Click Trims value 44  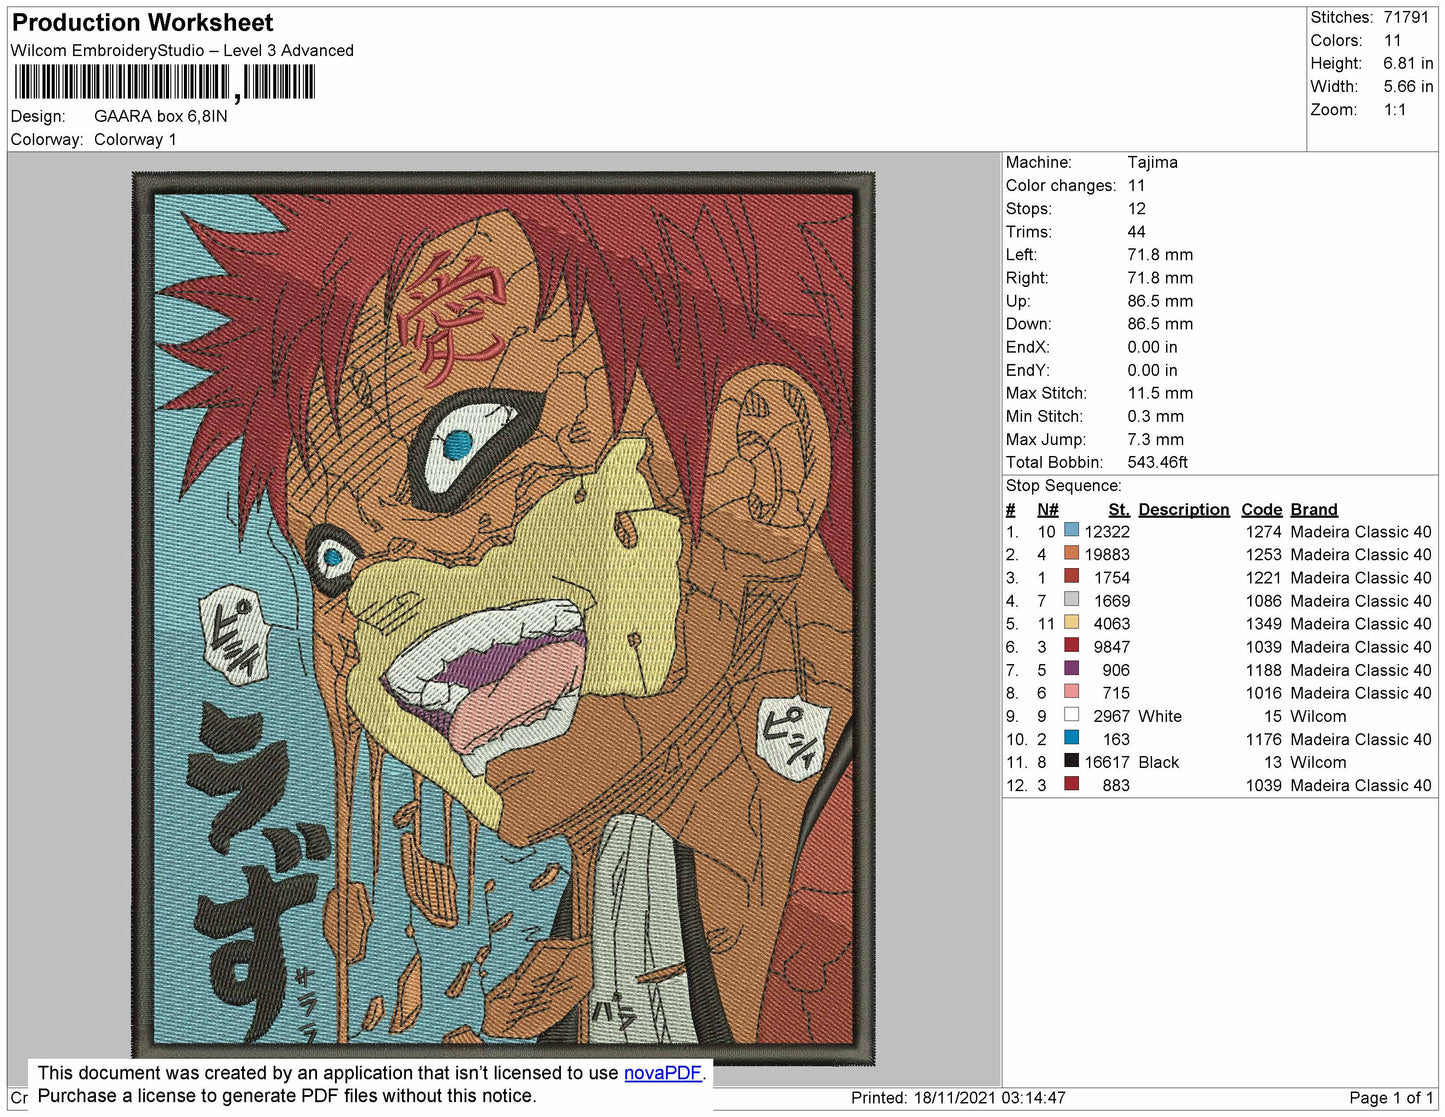pyautogui.click(x=1137, y=231)
